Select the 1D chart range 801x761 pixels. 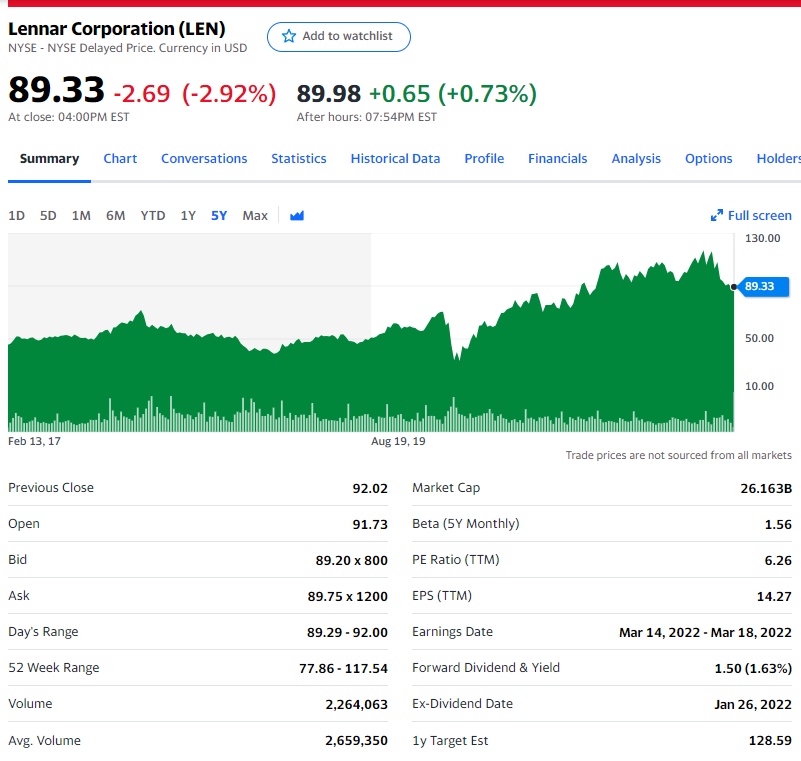click(x=16, y=216)
